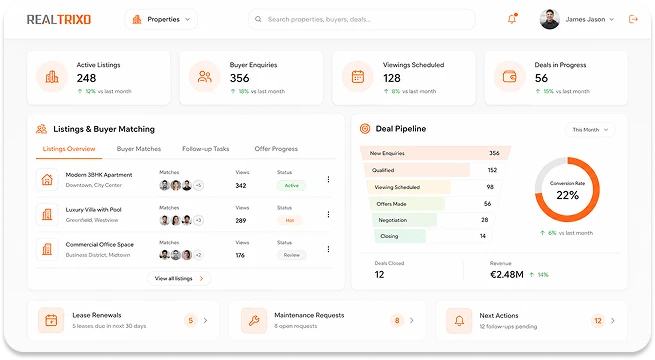Screen dimensions: 655x360
Task: Open Luxury Villa with Pool listing title
Action: point(94,210)
